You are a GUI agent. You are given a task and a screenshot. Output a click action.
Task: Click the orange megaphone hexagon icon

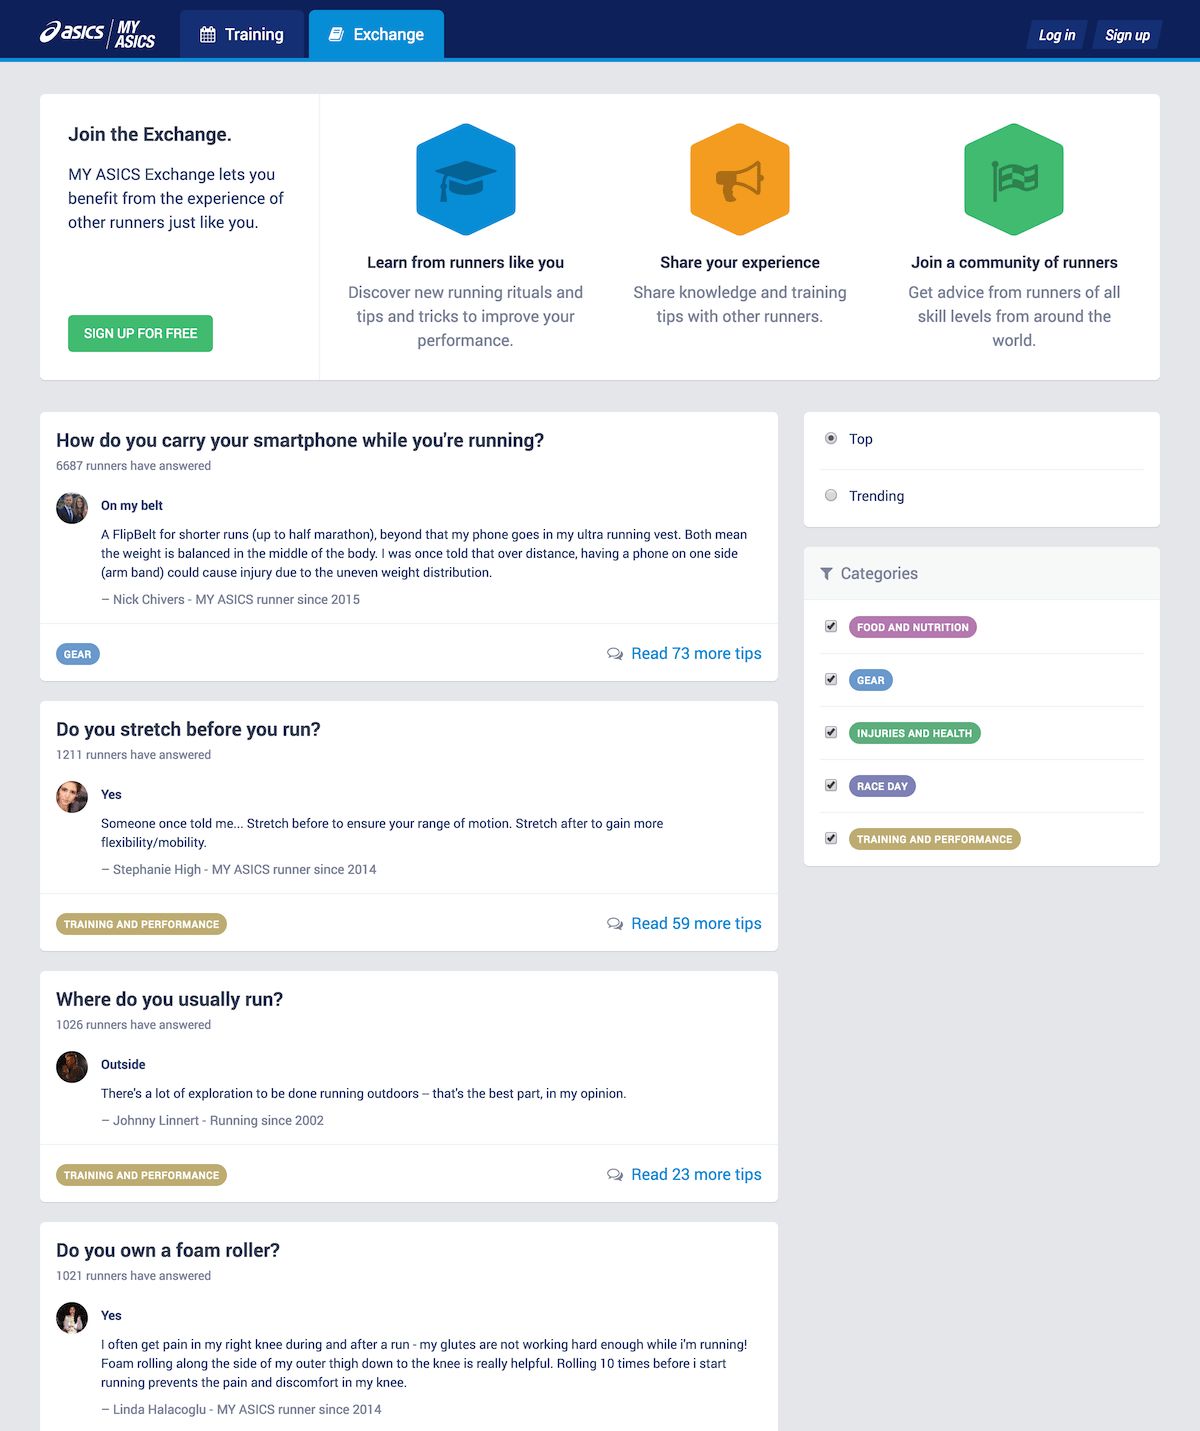(x=740, y=180)
